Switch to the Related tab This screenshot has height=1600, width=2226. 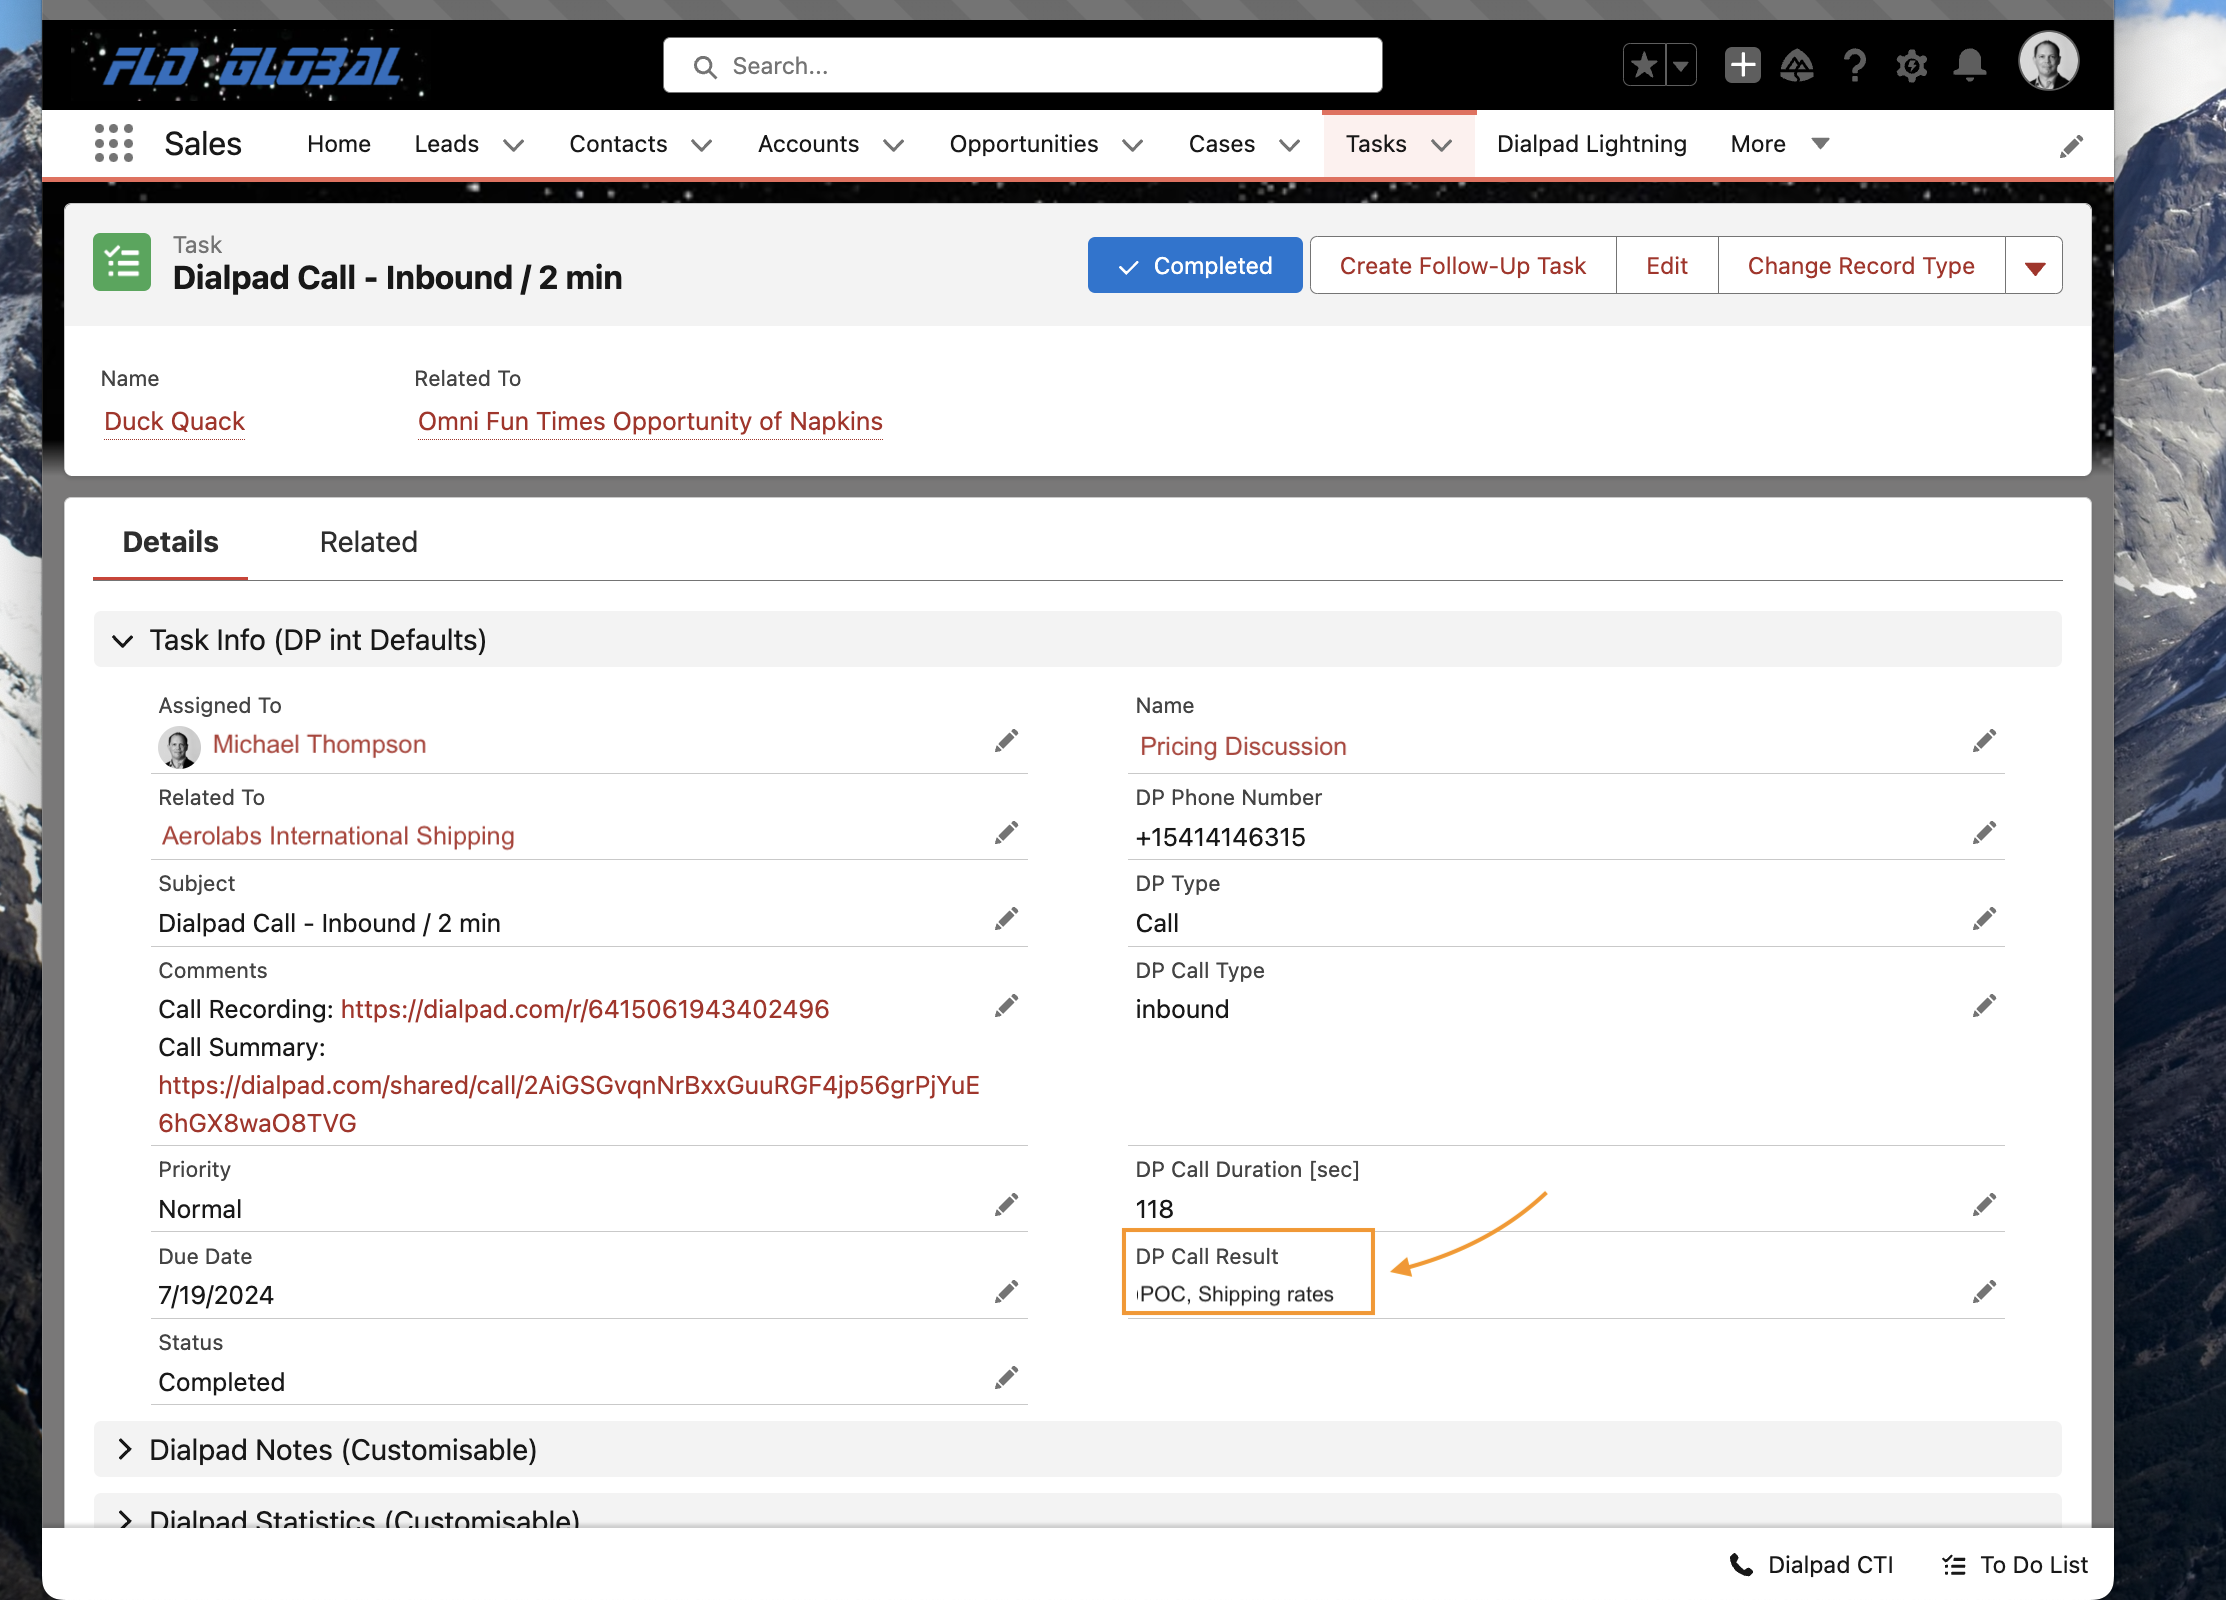tap(368, 542)
